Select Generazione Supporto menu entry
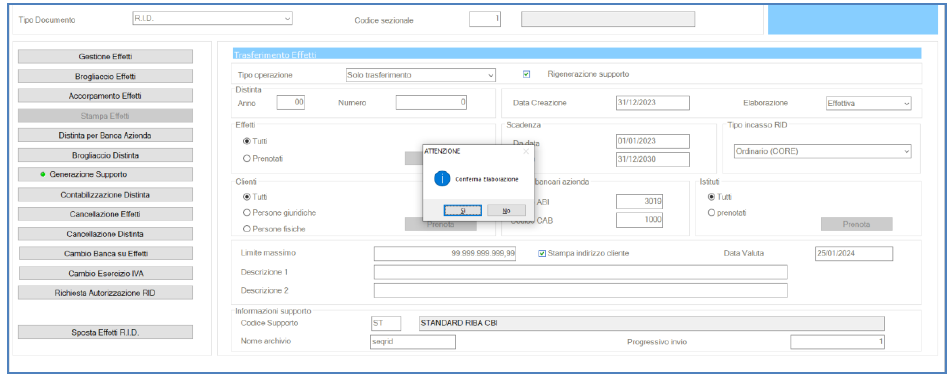The width and height of the screenshot is (949, 376). click(105, 174)
